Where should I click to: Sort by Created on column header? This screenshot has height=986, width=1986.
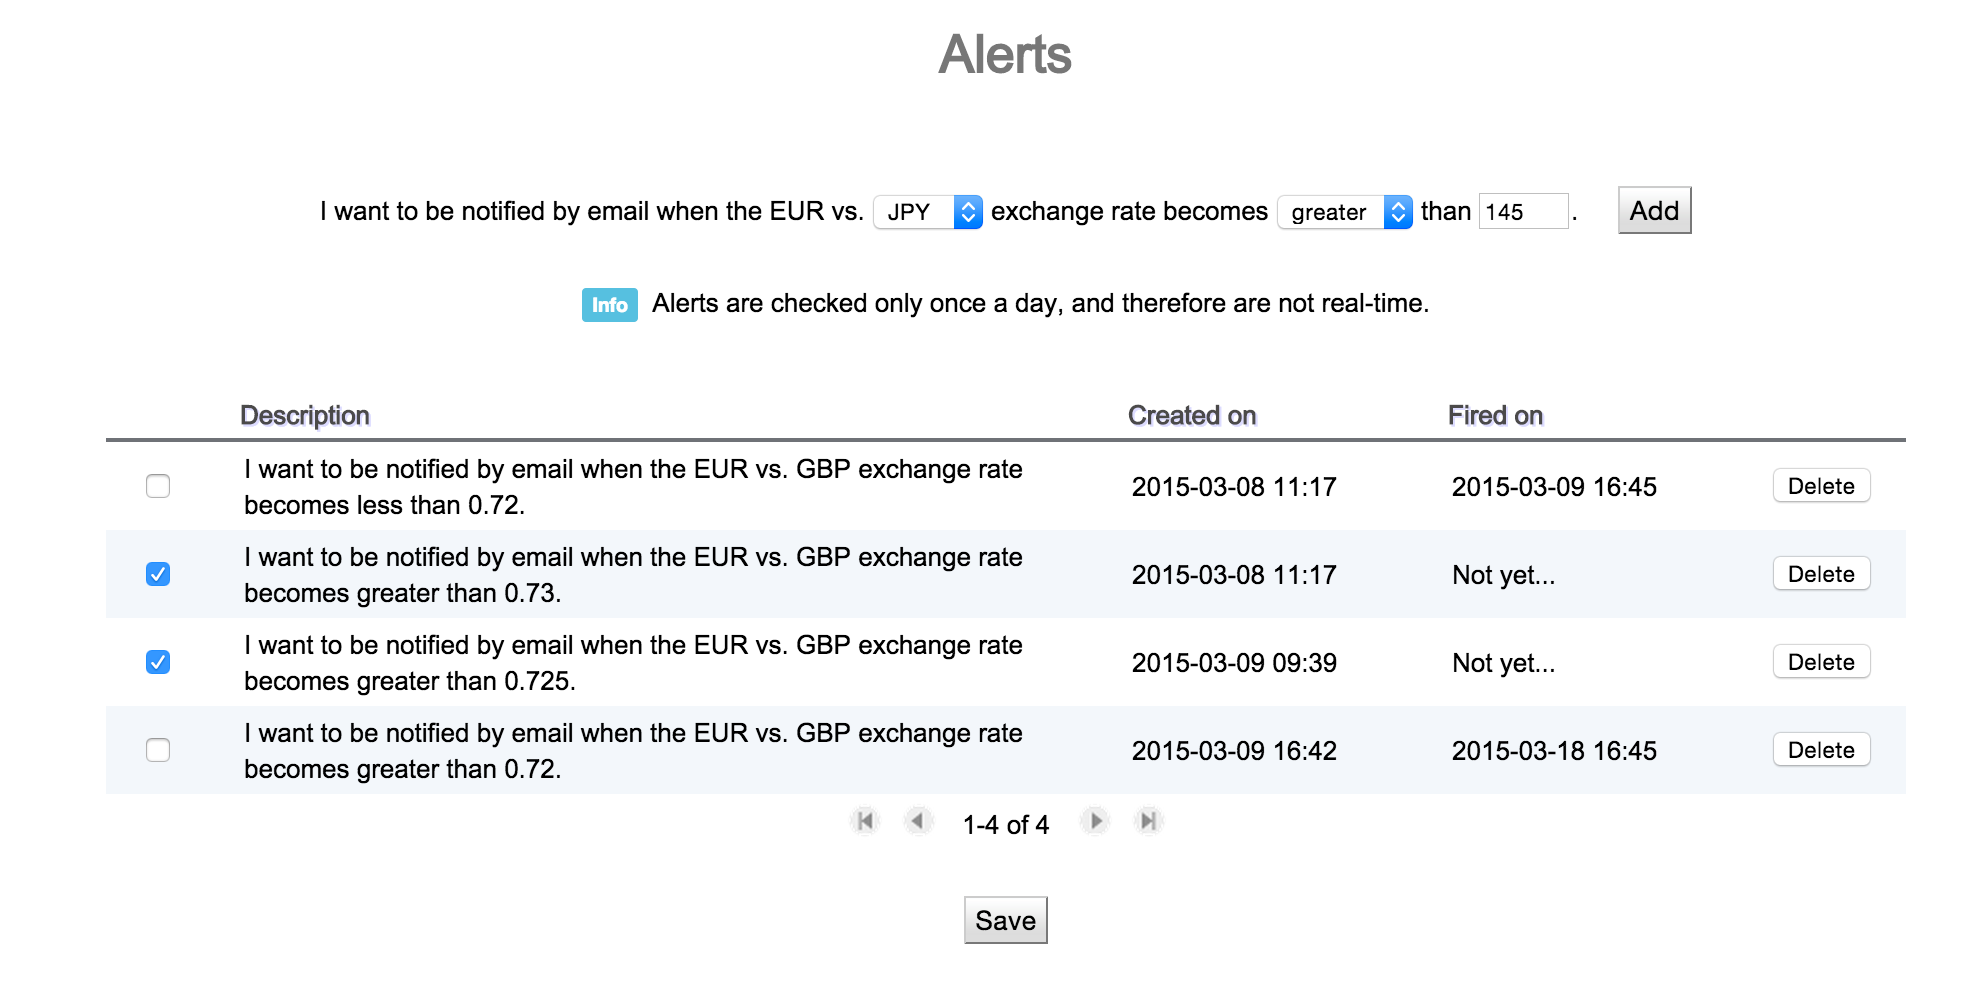[1192, 415]
